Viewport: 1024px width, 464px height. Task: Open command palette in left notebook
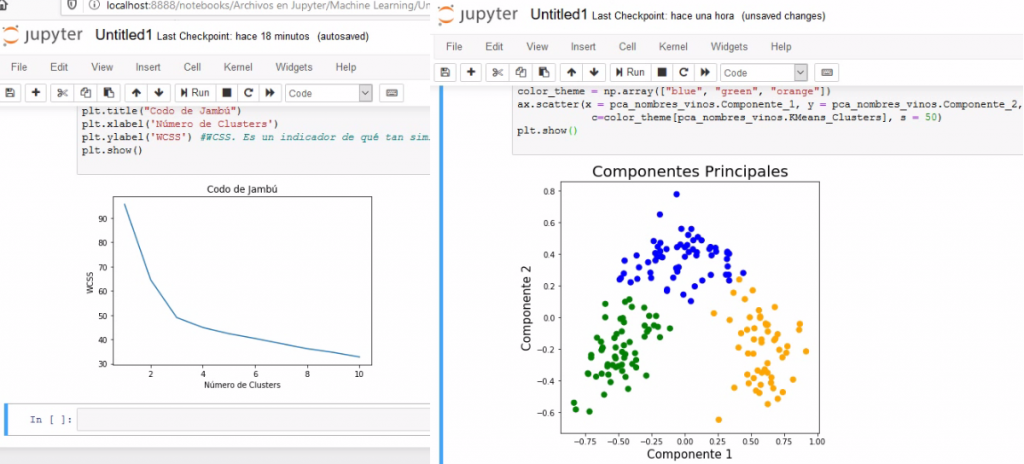coord(392,93)
